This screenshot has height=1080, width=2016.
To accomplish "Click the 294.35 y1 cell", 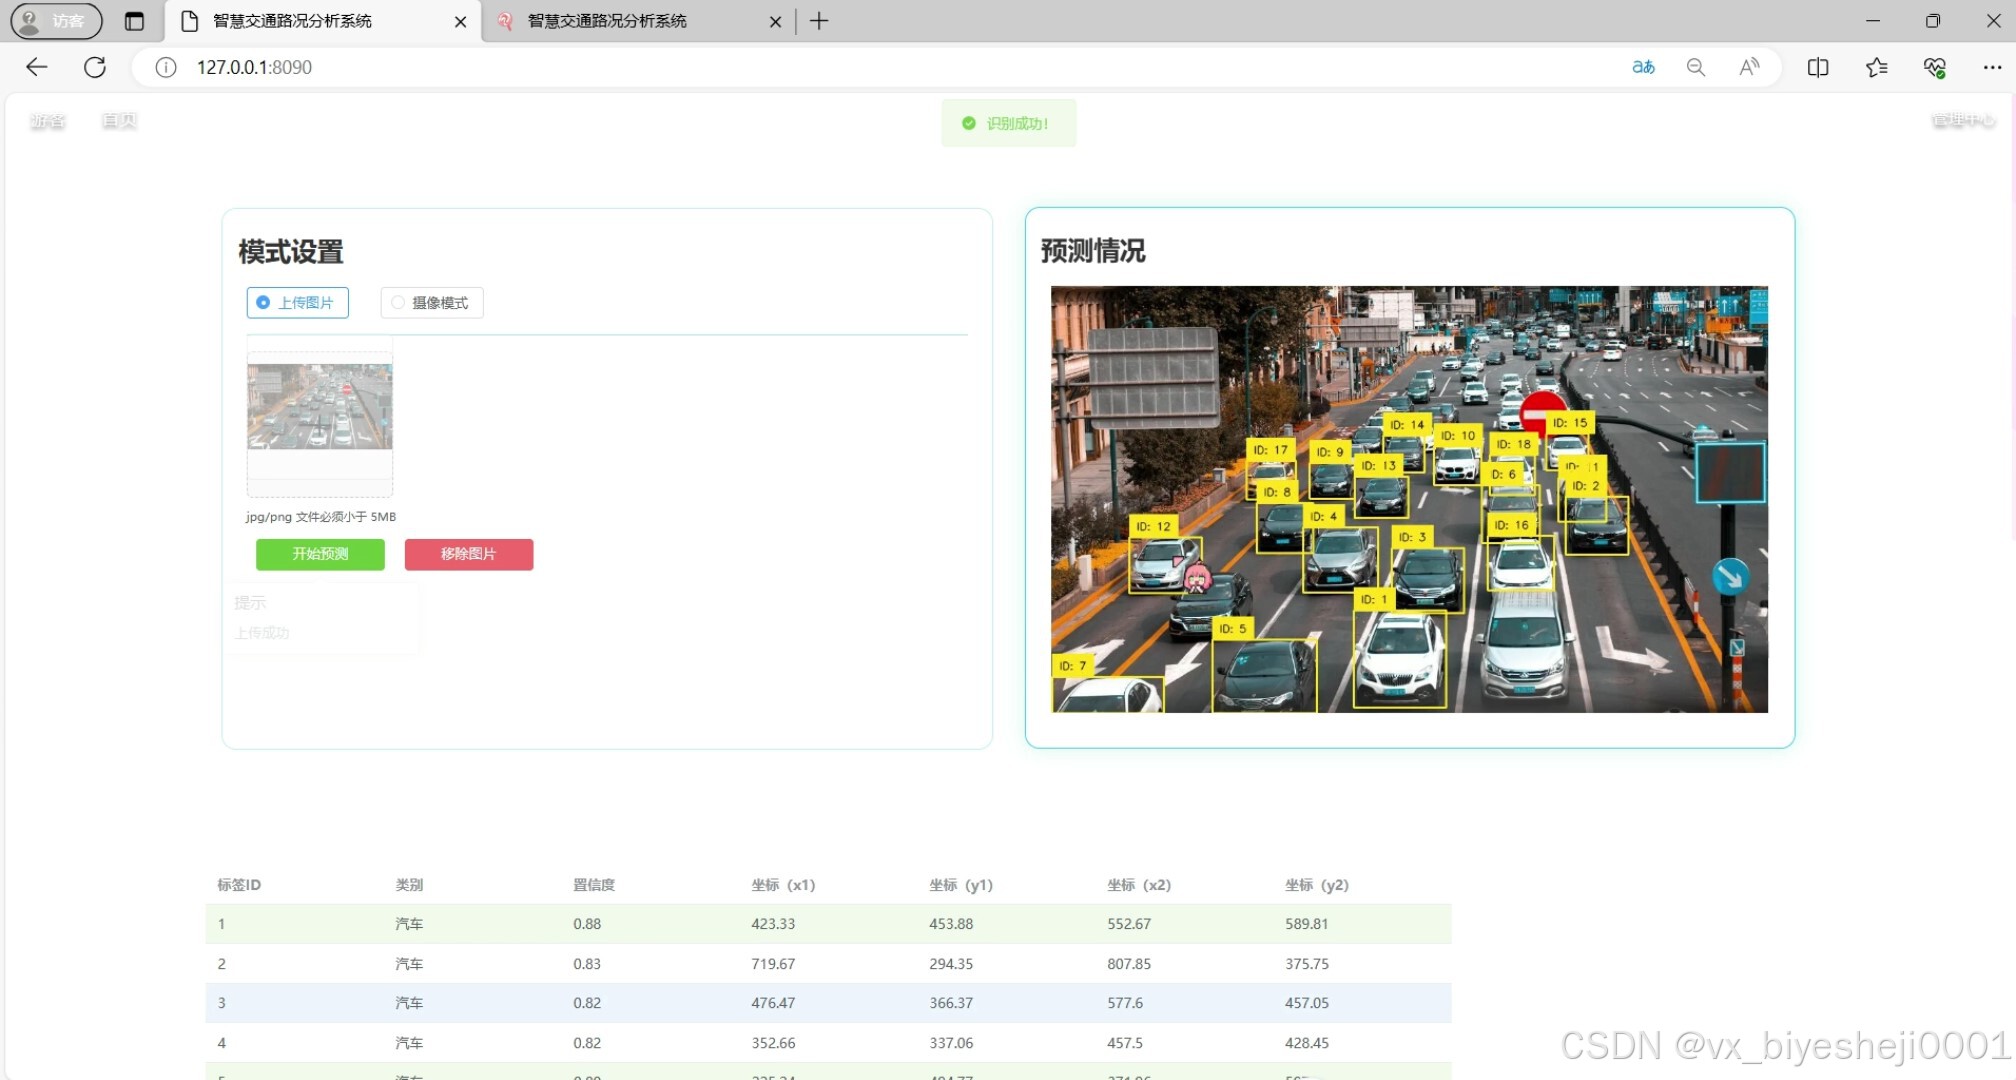I will pos(951,964).
